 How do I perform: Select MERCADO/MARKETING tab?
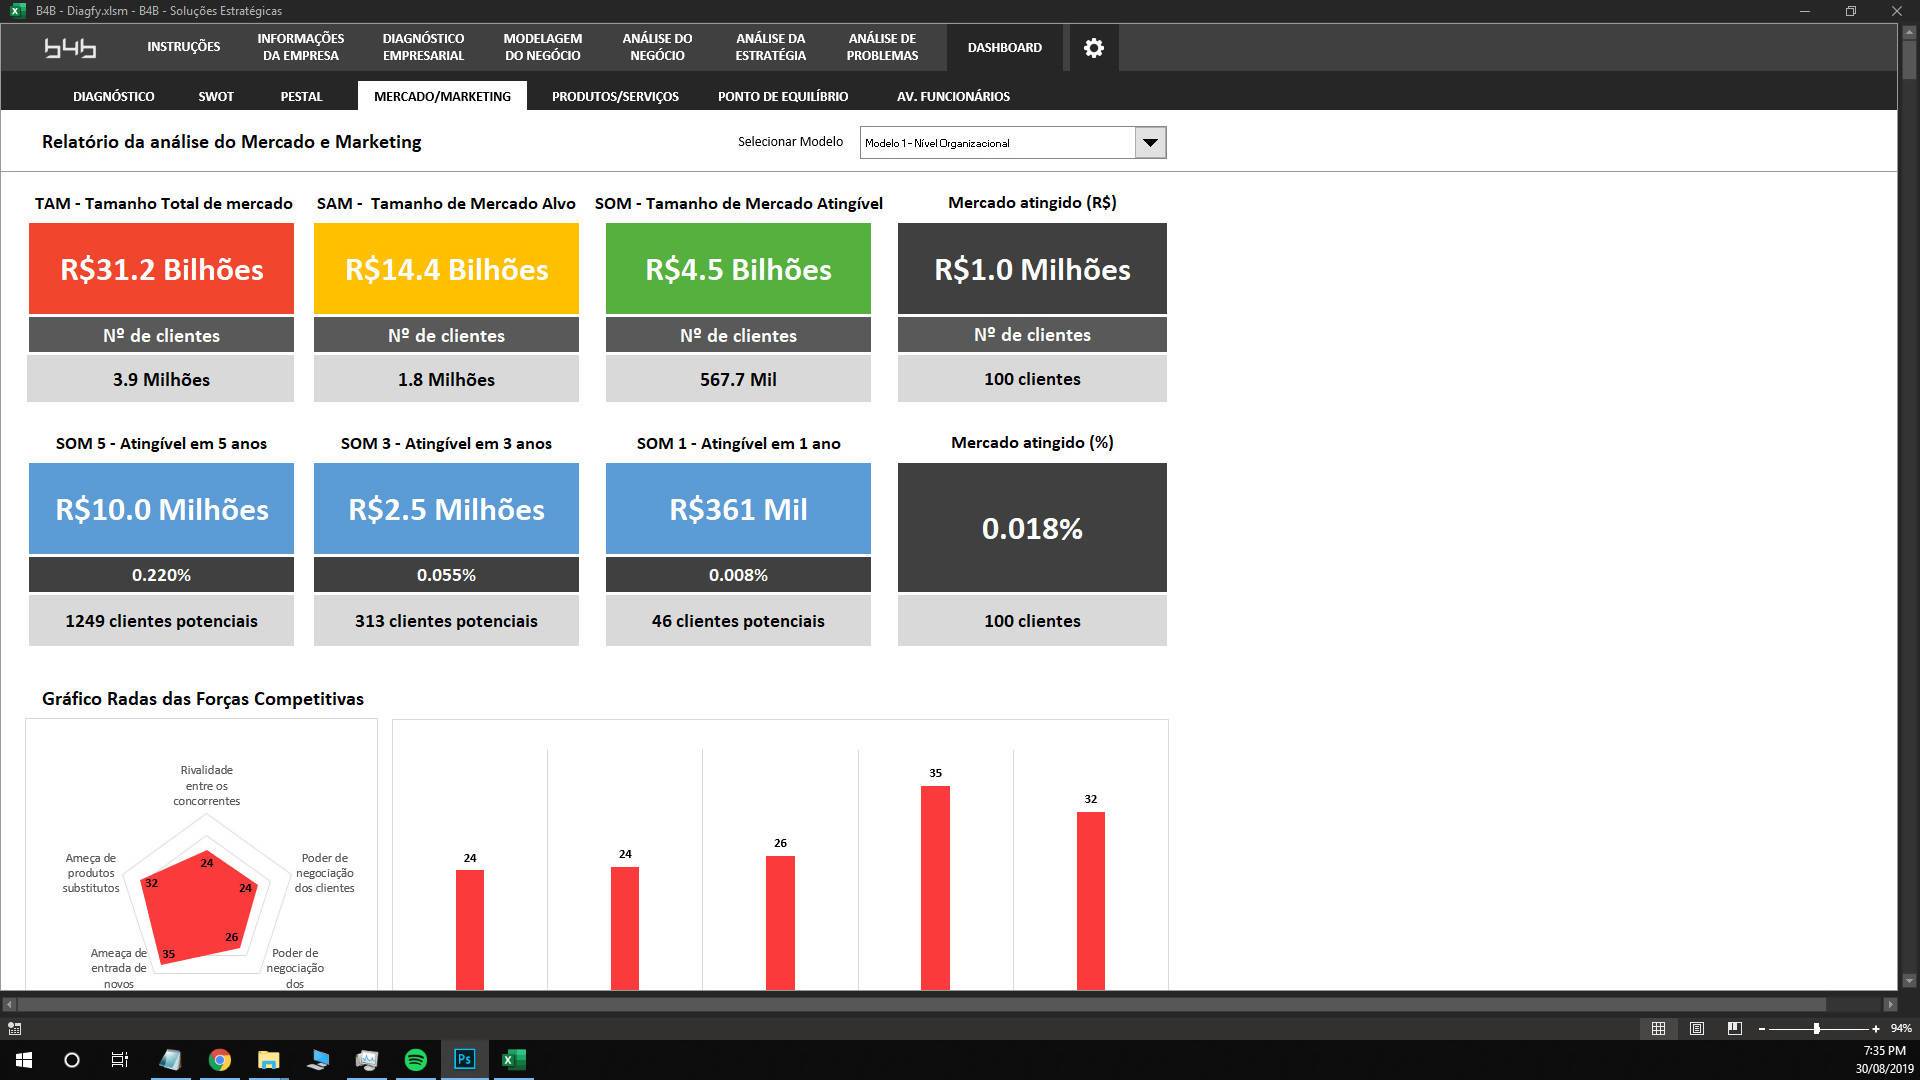(x=442, y=96)
